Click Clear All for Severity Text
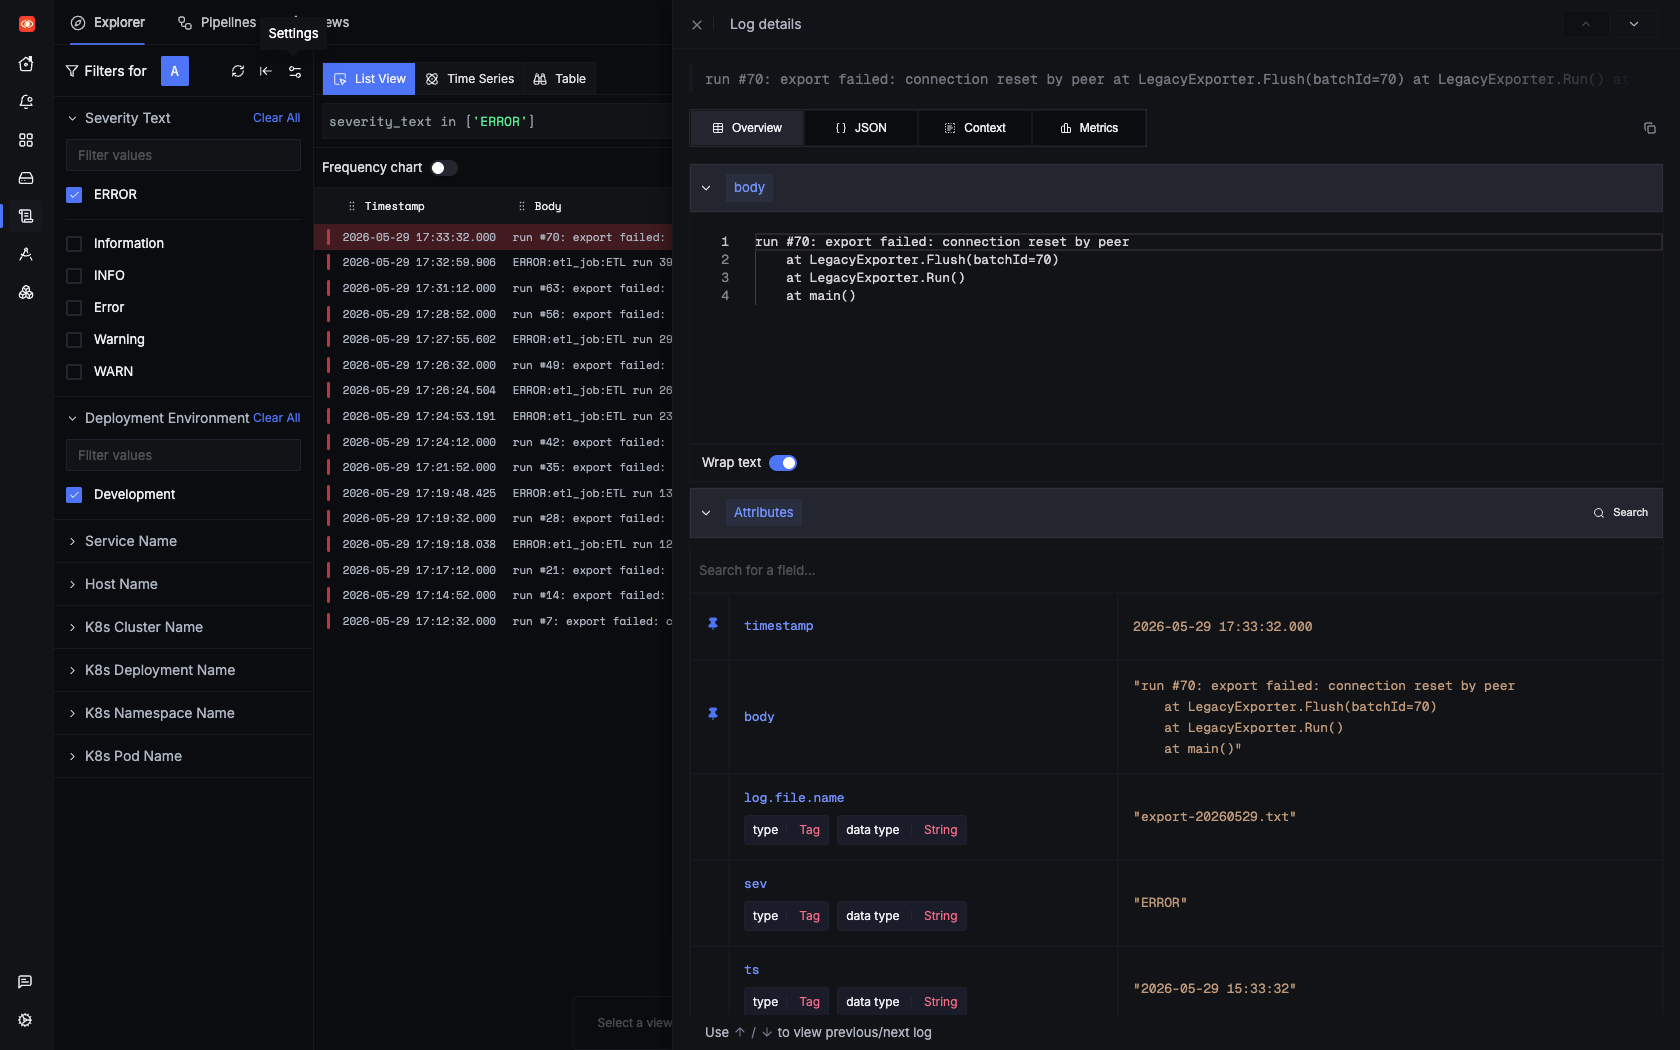This screenshot has width=1680, height=1050. pyautogui.click(x=276, y=118)
